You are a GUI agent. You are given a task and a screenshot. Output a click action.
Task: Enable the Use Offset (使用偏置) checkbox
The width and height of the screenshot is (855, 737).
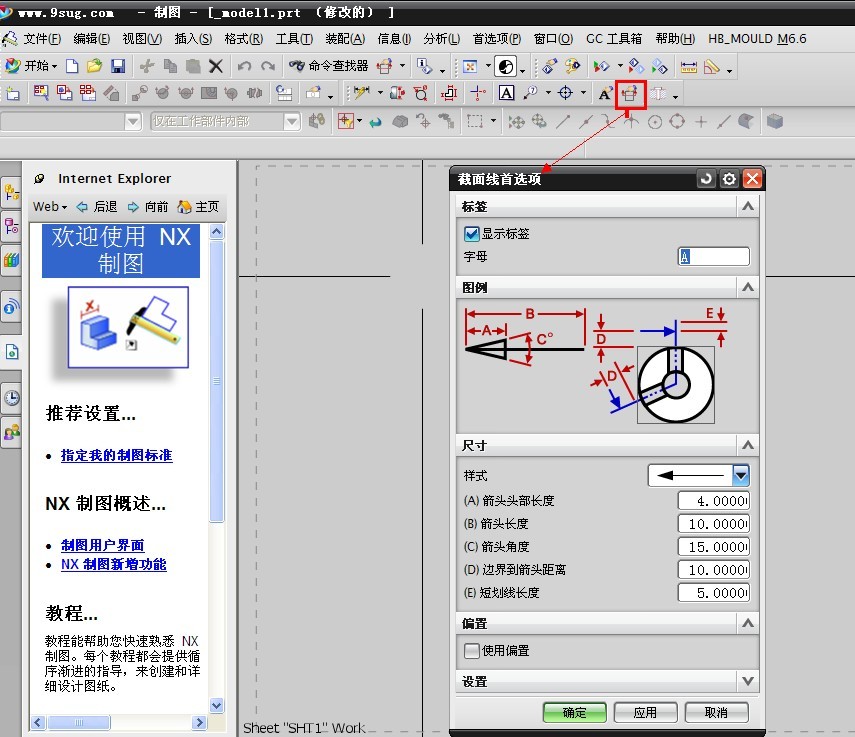[x=471, y=650]
